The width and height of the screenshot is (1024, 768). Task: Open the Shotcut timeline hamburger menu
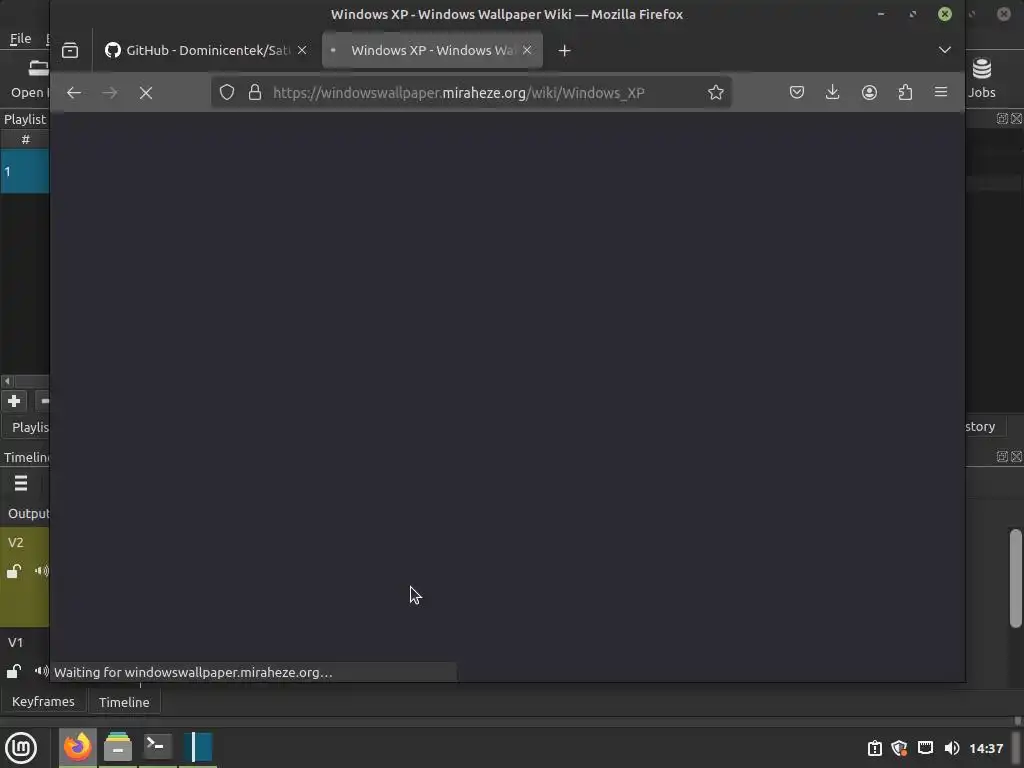click(21, 484)
